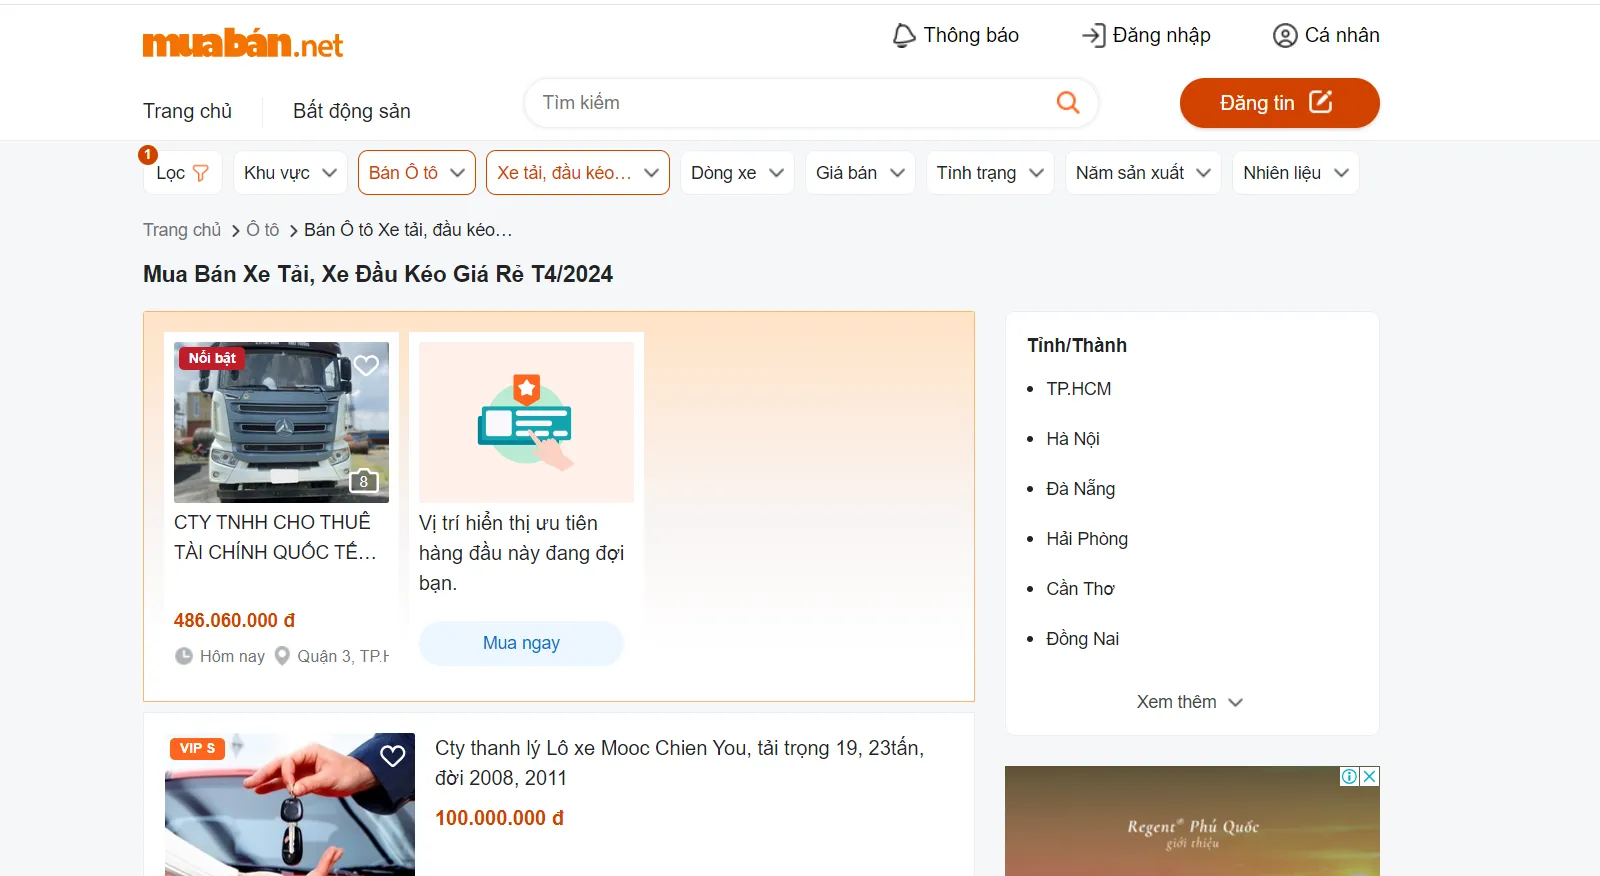Open Cty thanh lý Lô xe Mooc listing title
The image size is (1600, 876).
[x=679, y=763]
